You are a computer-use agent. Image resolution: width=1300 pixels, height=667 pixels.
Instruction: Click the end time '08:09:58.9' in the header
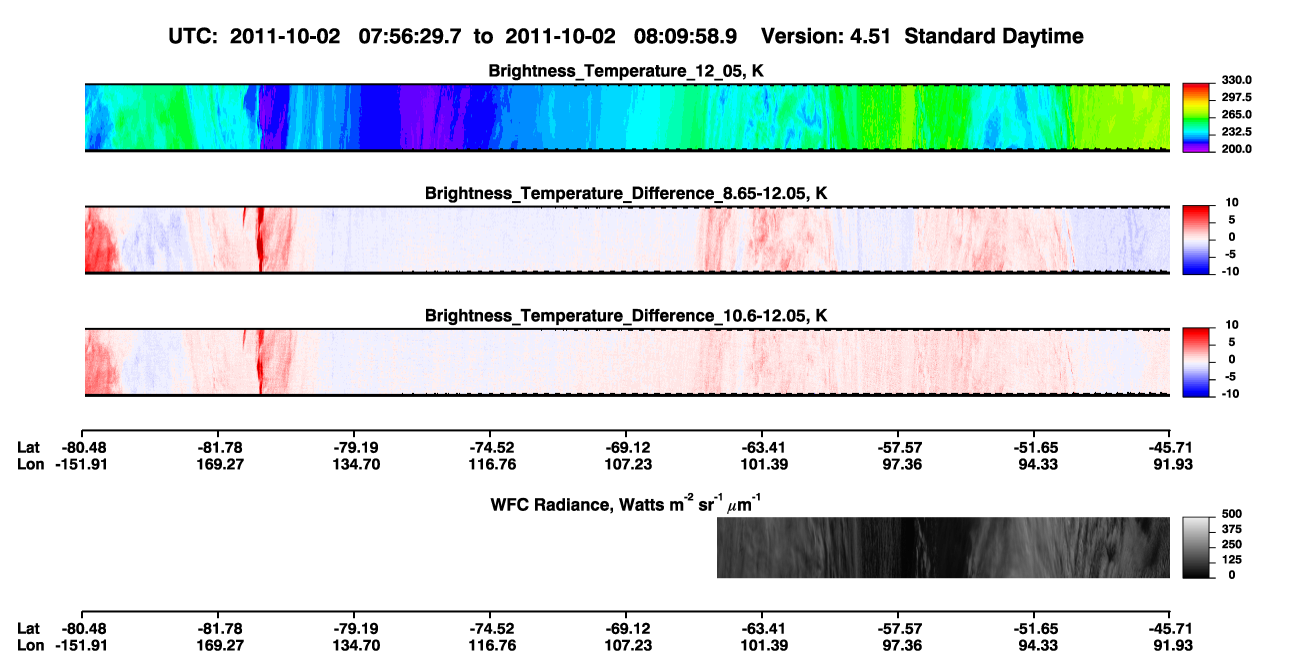pyautogui.click(x=686, y=36)
